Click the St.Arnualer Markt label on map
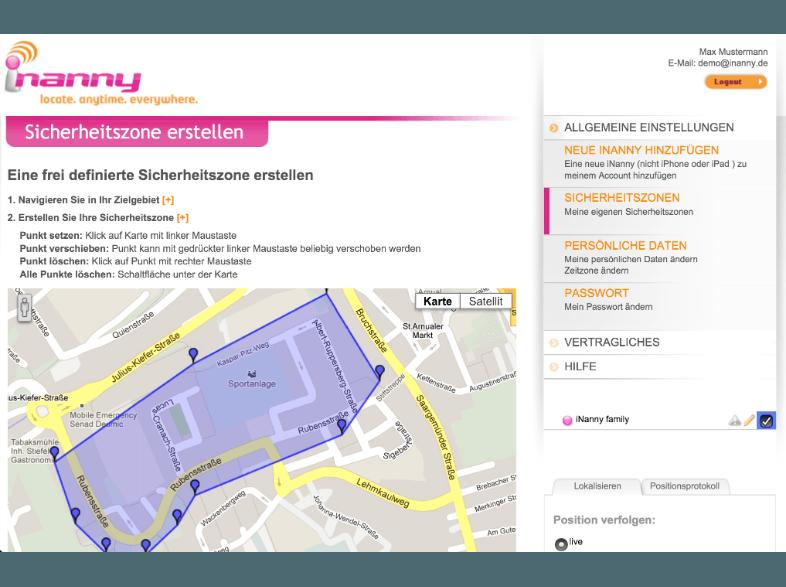This screenshot has height=587, width=786. [x=423, y=330]
